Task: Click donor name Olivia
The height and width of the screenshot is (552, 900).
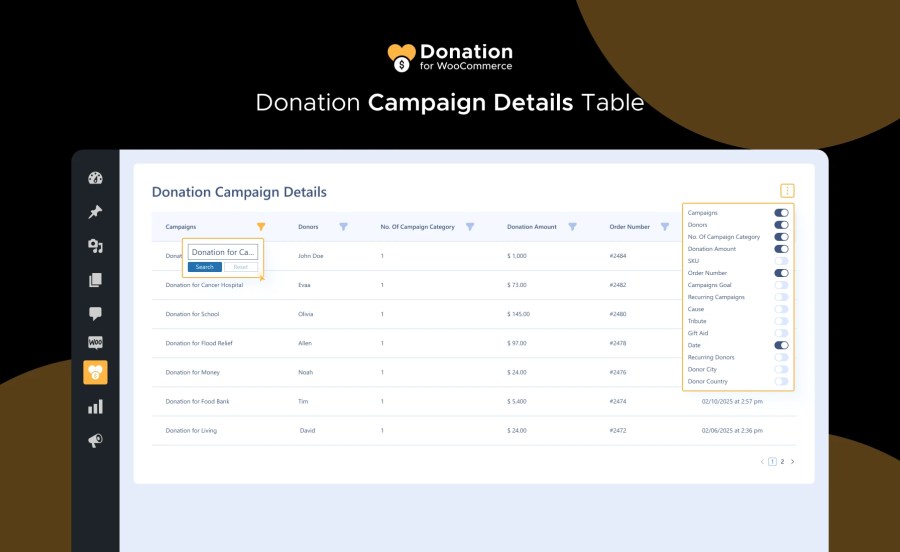Action: 306,314
